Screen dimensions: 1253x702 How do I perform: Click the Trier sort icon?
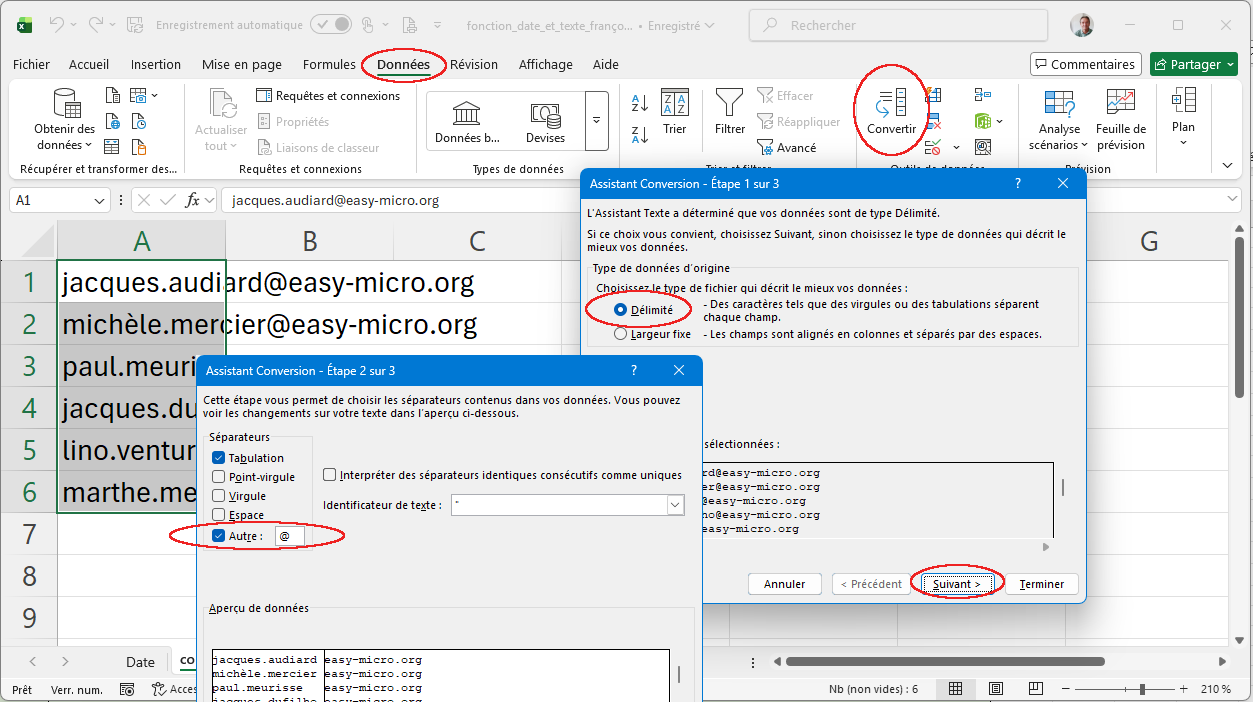click(x=674, y=103)
